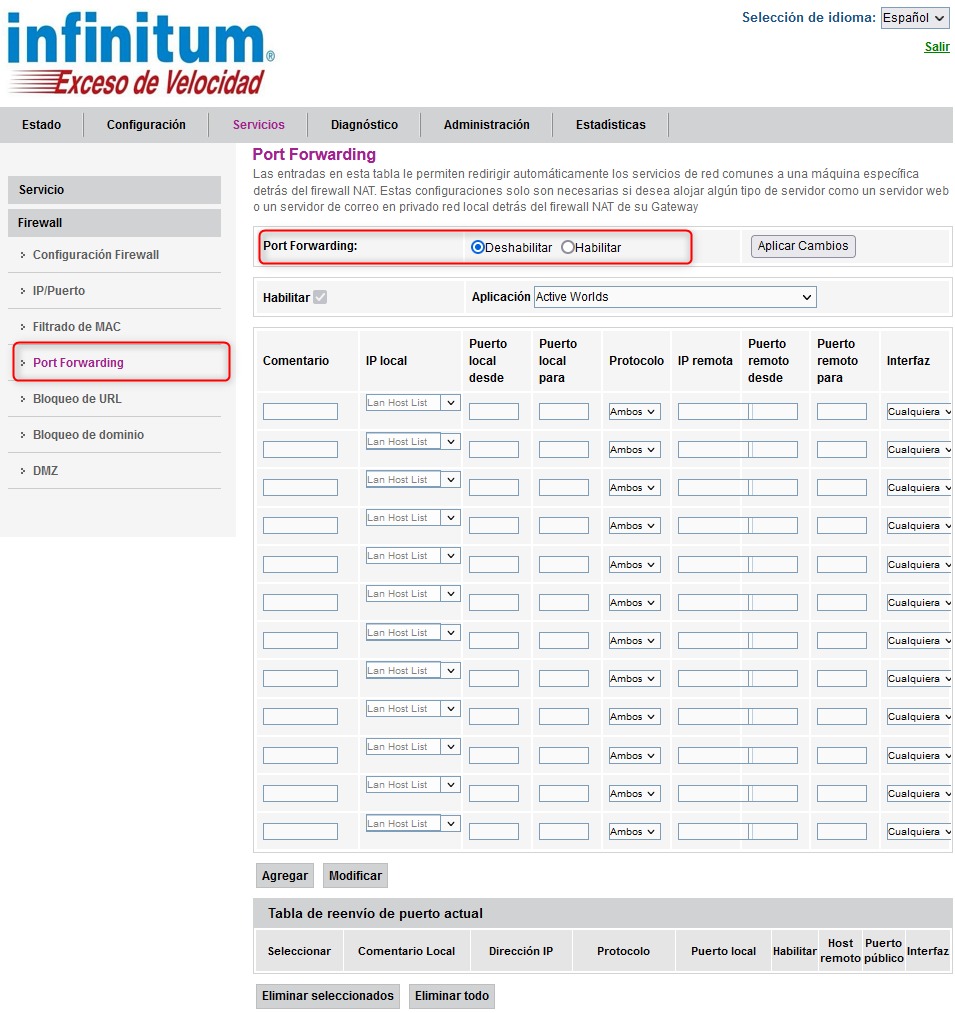Select Configuración Firewall in the sidebar
The width and height of the screenshot is (955, 1013).
[97, 255]
